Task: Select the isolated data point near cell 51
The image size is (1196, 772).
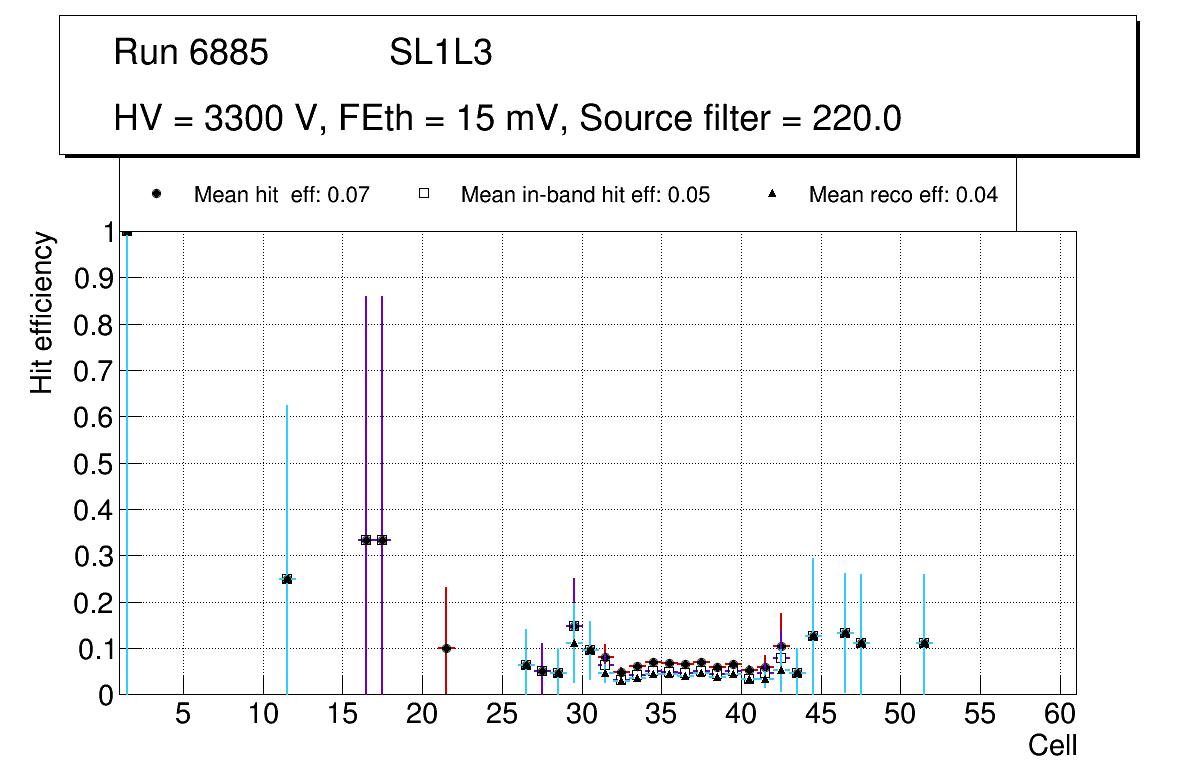Action: [924, 643]
